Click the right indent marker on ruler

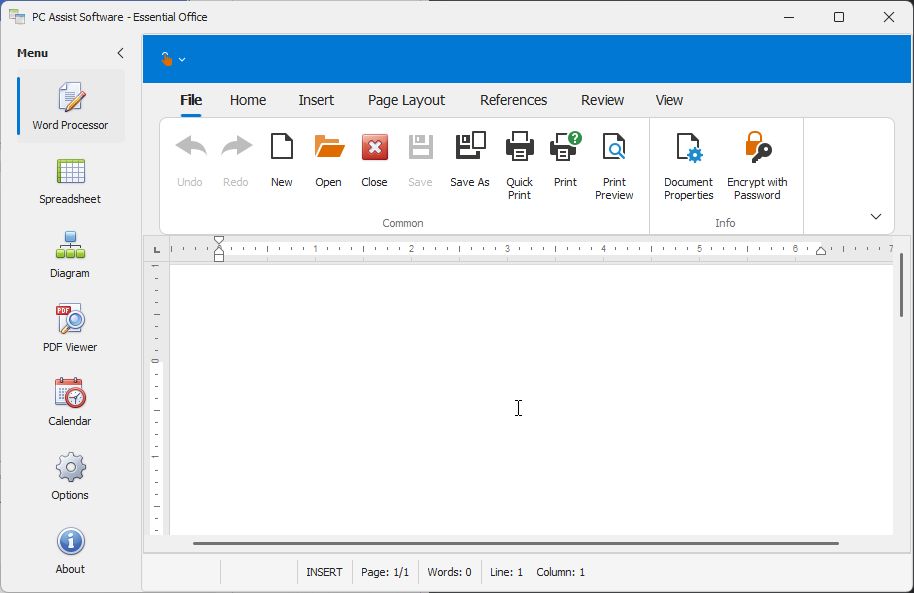pyautogui.click(x=821, y=251)
